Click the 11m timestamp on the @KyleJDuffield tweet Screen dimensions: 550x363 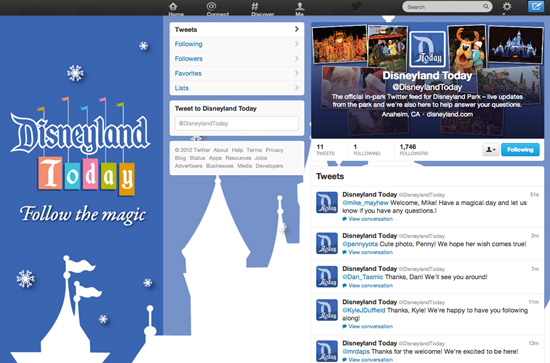(x=534, y=302)
